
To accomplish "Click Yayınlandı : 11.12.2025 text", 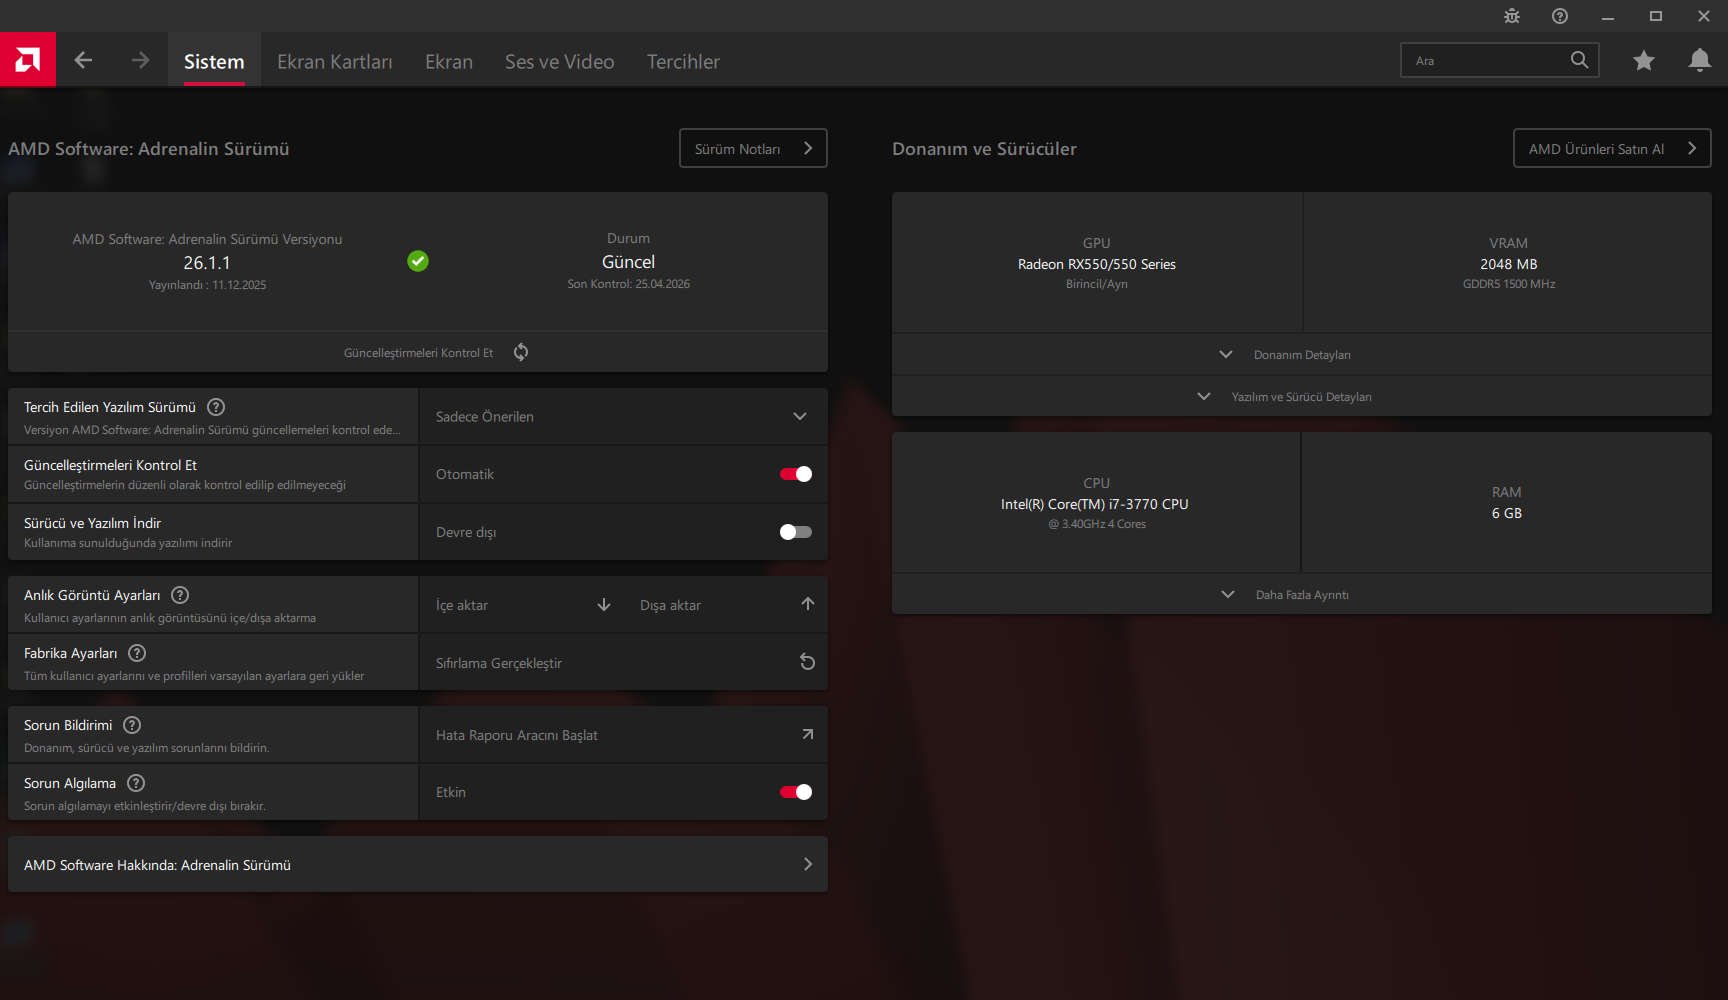I will pyautogui.click(x=207, y=285).
